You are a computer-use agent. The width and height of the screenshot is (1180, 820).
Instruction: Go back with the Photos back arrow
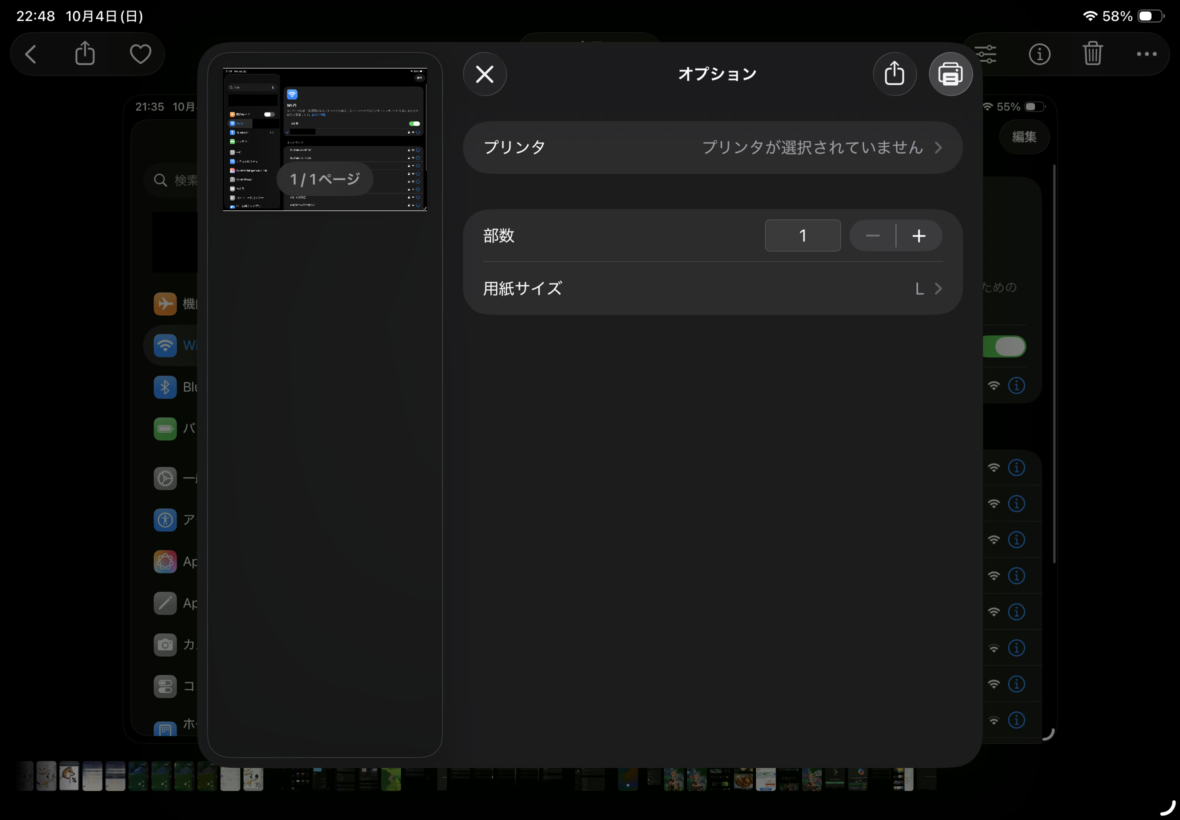31,54
